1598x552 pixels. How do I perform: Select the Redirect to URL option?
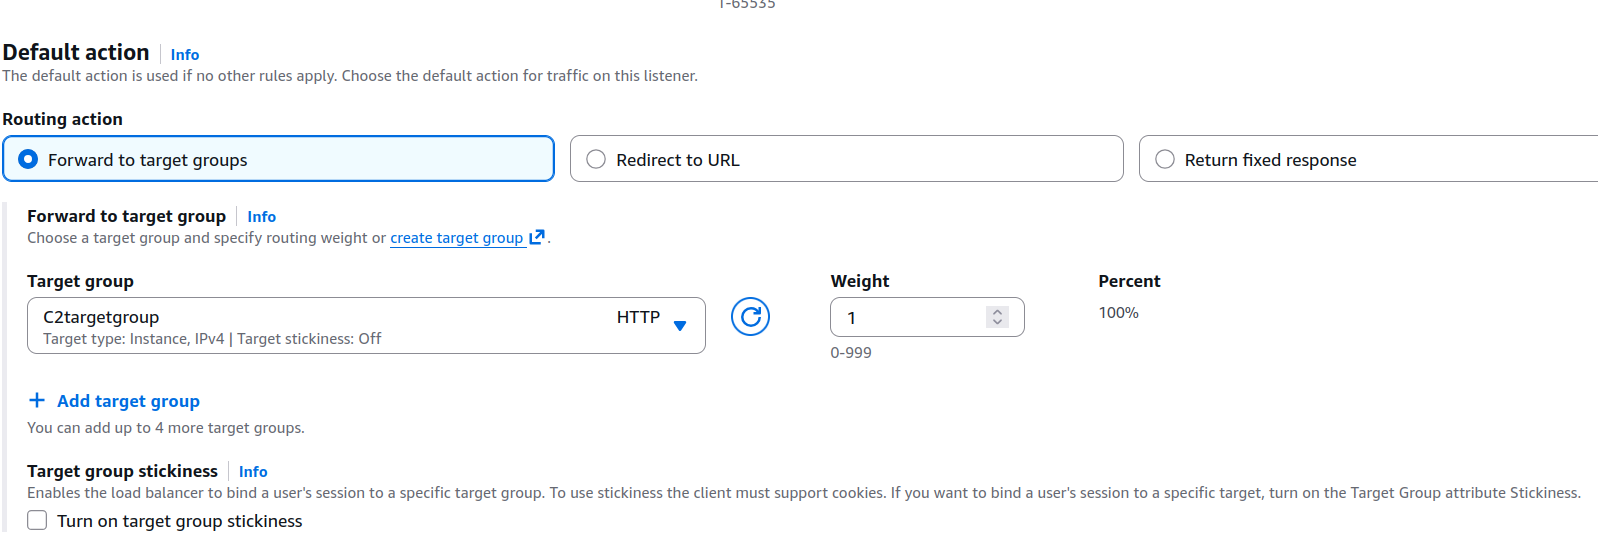597,160
